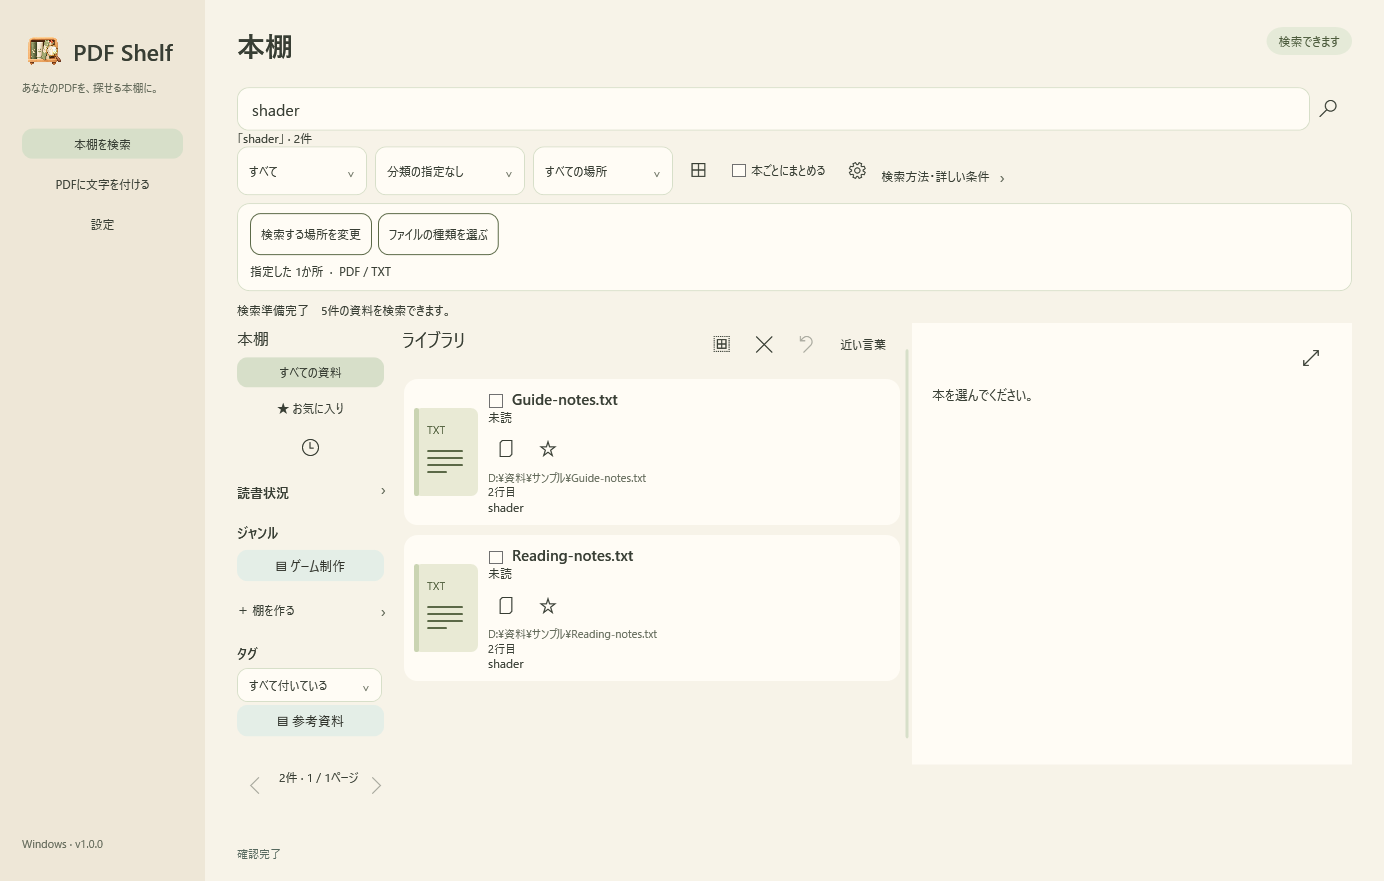The image size is (1384, 881).
Task: Select すべての資料 shelf
Action: (x=310, y=372)
